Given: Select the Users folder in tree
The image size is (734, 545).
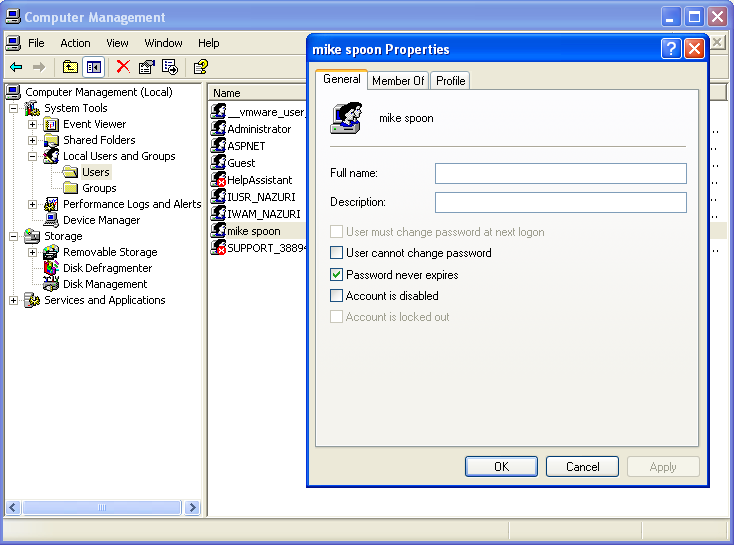Looking at the screenshot, I should [95, 172].
